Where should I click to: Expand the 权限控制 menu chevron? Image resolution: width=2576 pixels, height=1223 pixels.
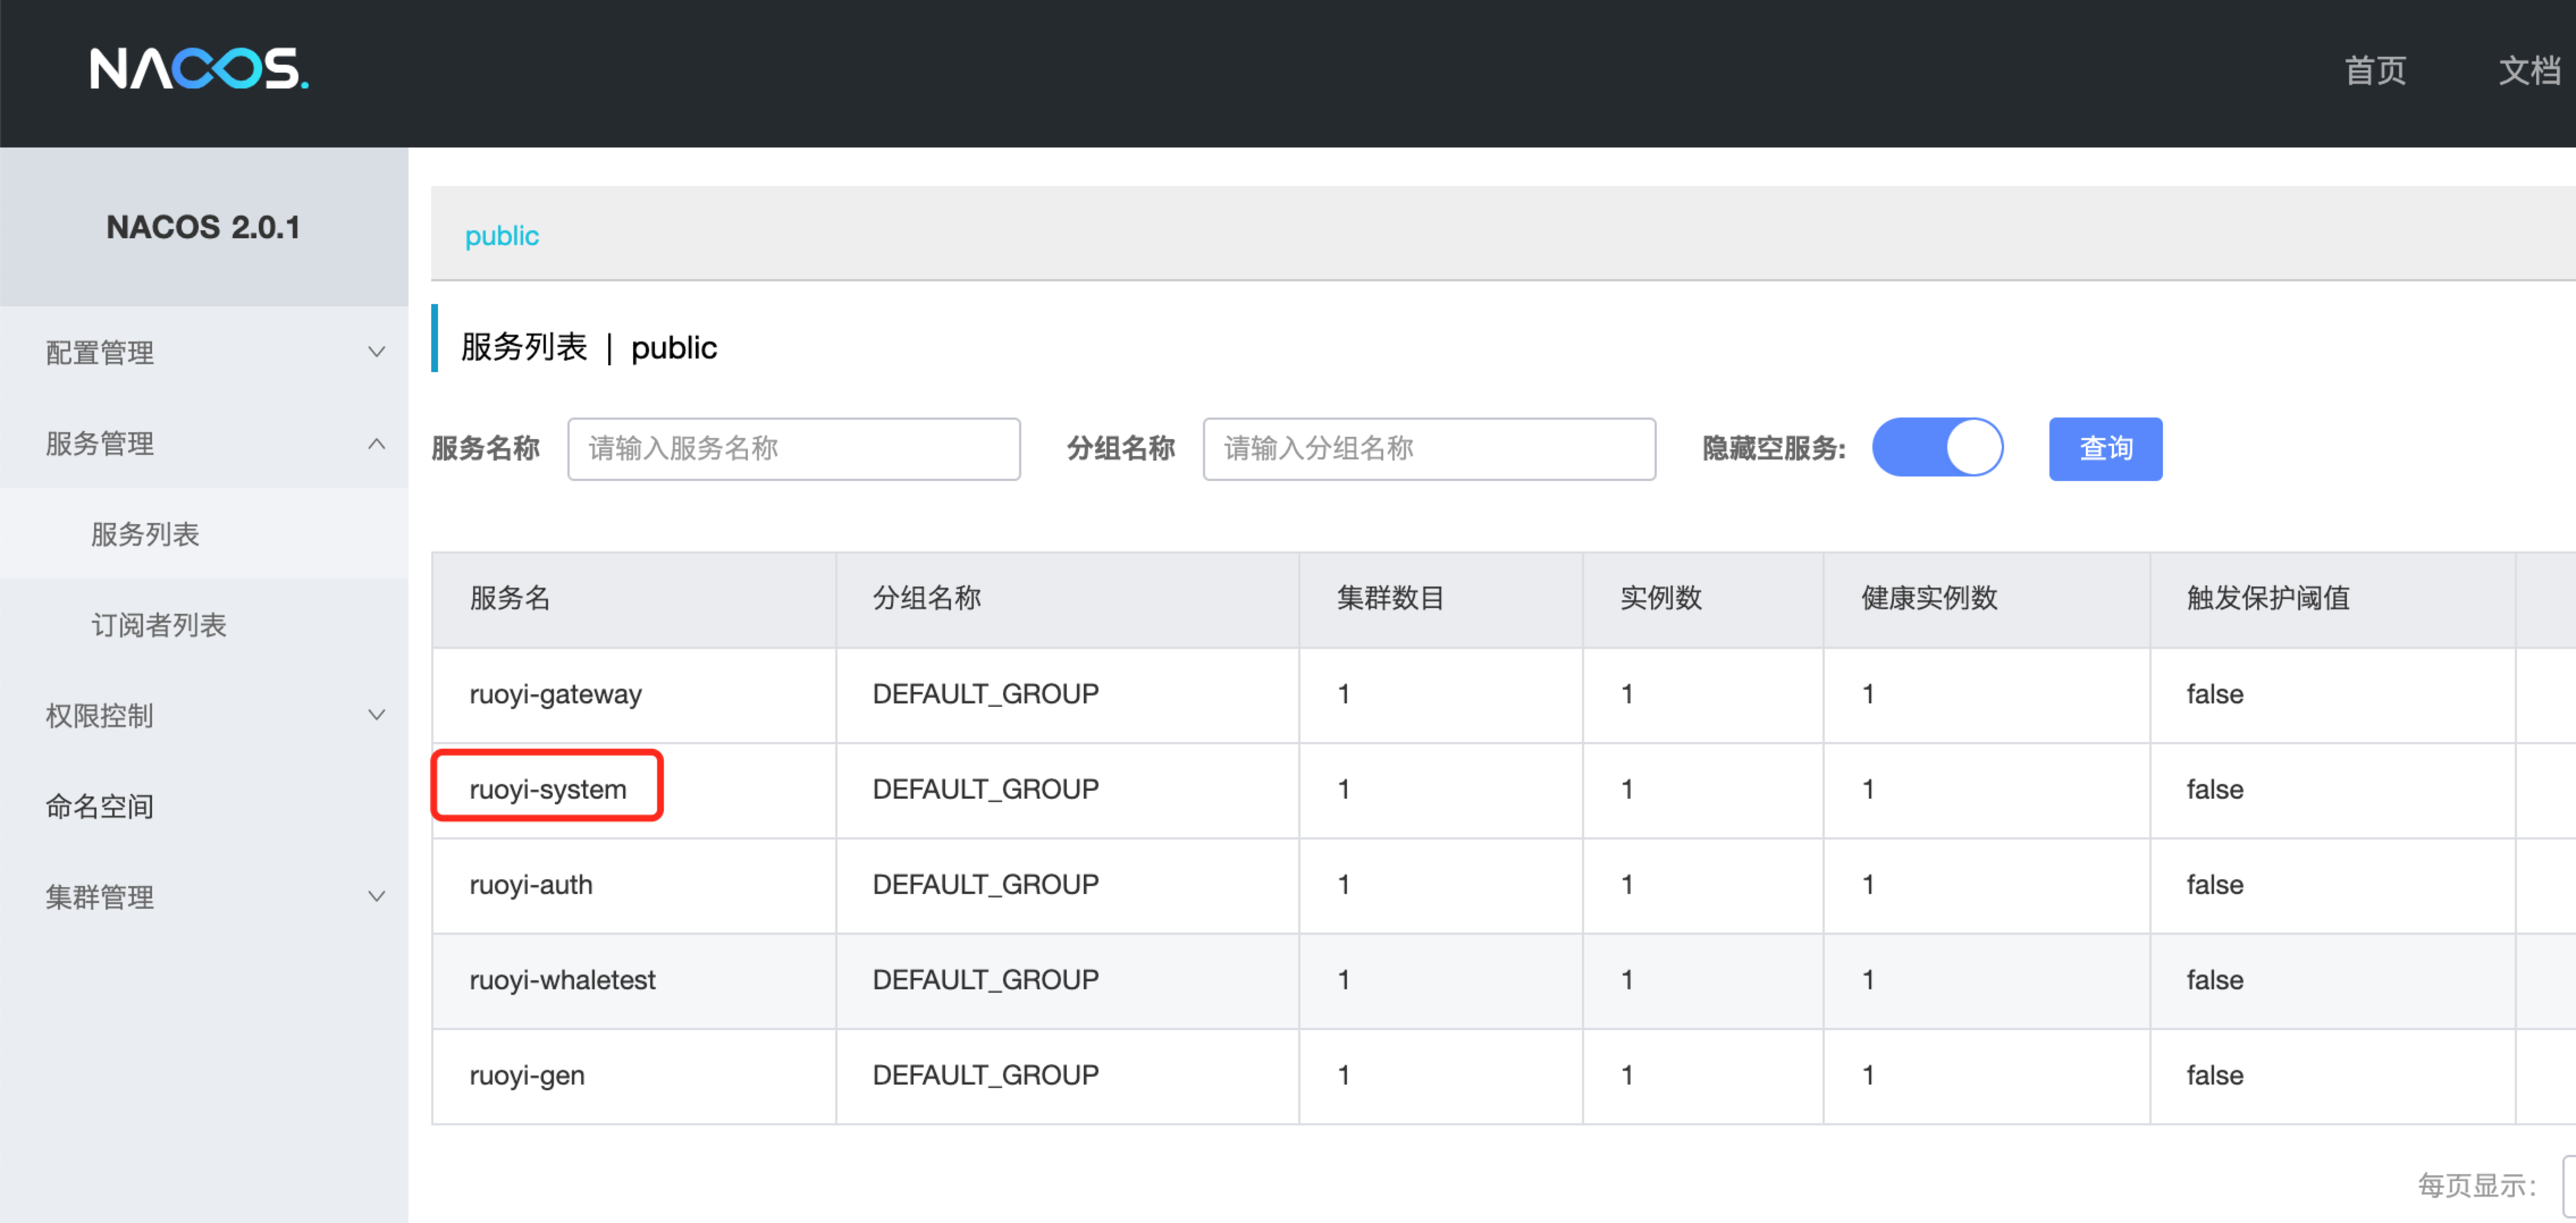[376, 715]
